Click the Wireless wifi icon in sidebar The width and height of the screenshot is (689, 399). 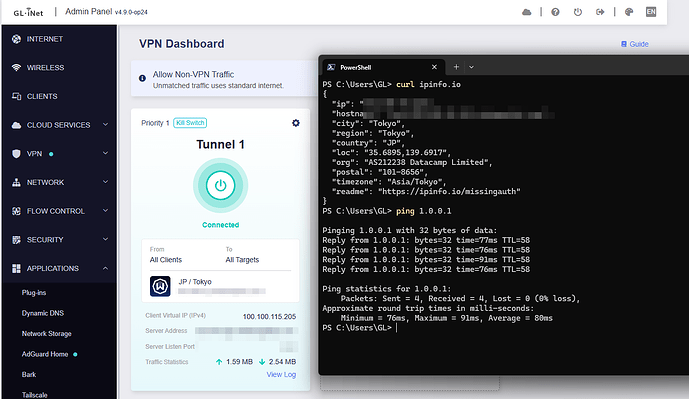tap(16, 68)
